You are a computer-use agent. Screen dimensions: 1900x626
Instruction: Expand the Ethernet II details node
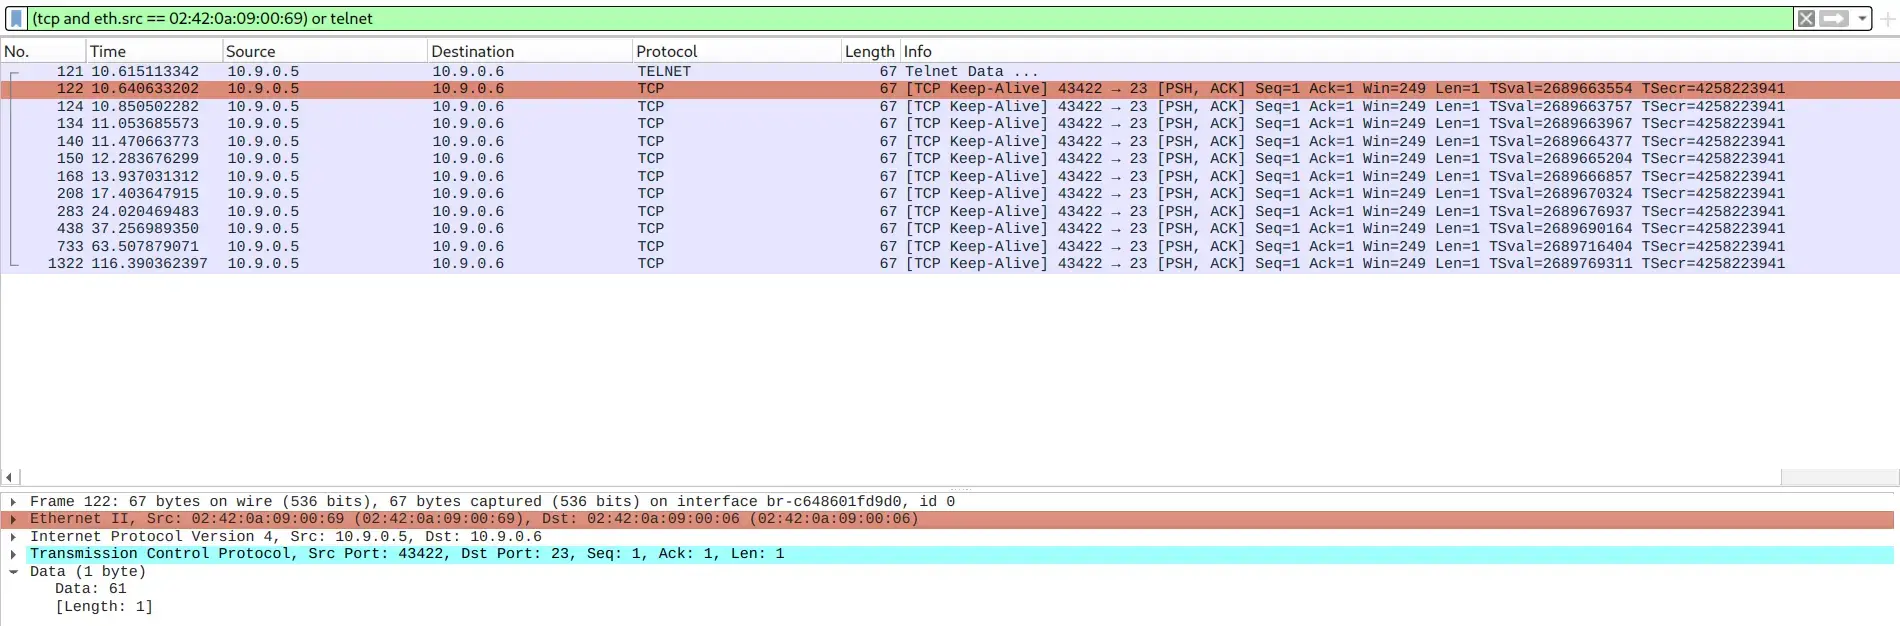(13, 519)
